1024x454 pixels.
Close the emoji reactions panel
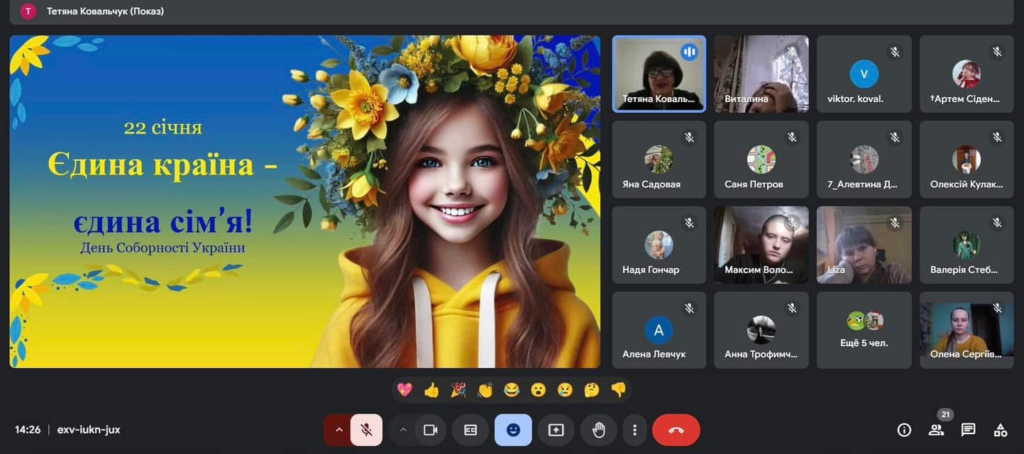tap(513, 430)
